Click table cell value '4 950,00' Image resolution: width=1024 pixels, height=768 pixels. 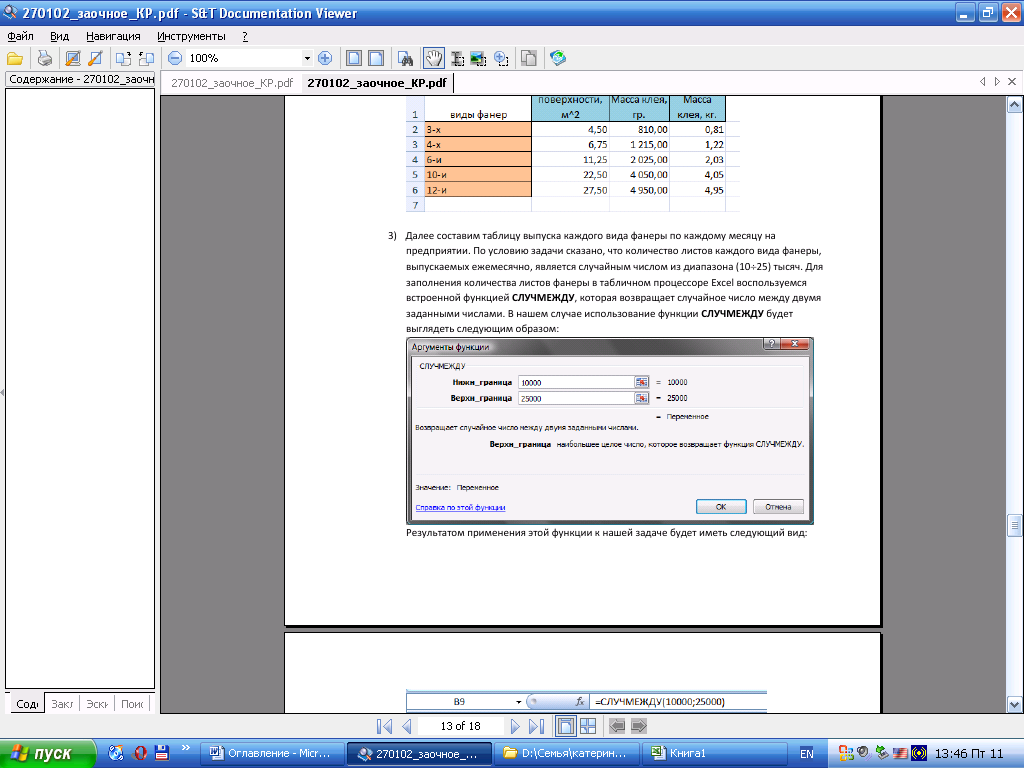point(648,190)
